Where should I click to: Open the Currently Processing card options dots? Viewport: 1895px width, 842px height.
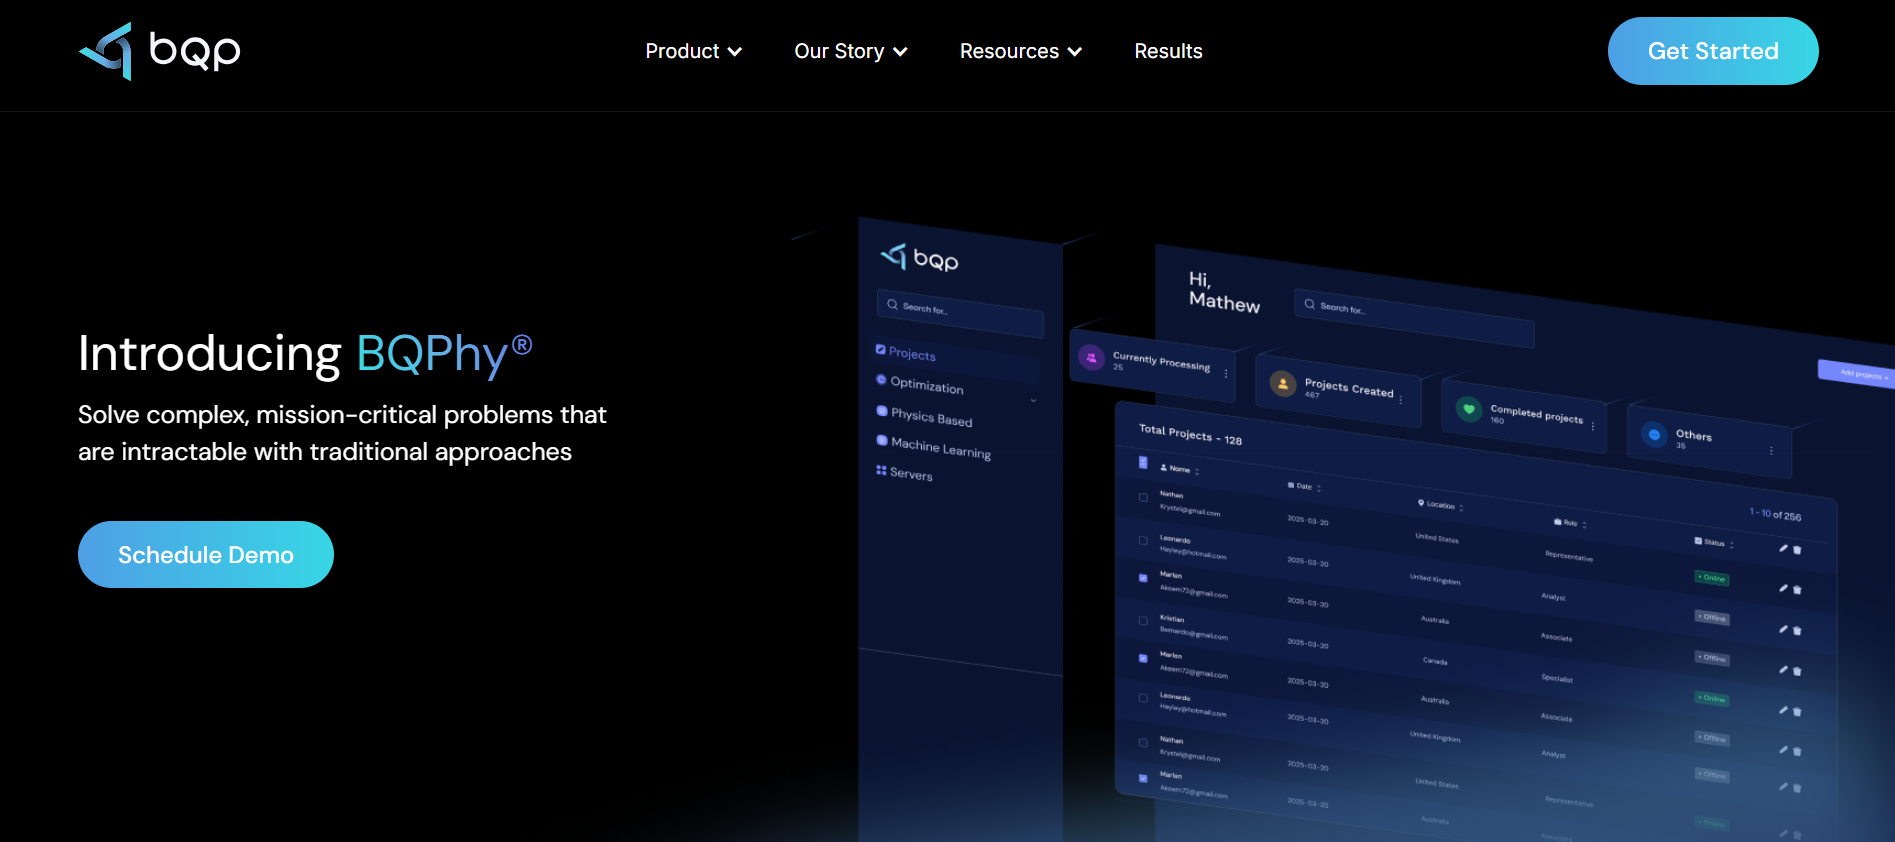[x=1226, y=373]
